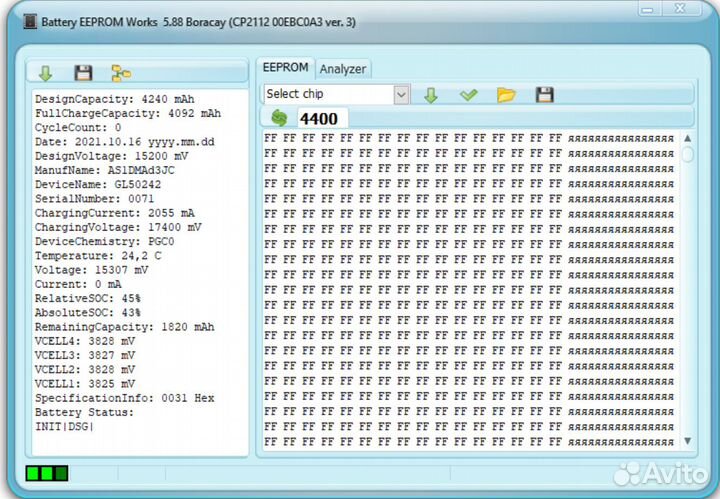Viewport: 720px width, 499px height.
Task: Click the green round icon beside 4400
Action: click(x=280, y=119)
